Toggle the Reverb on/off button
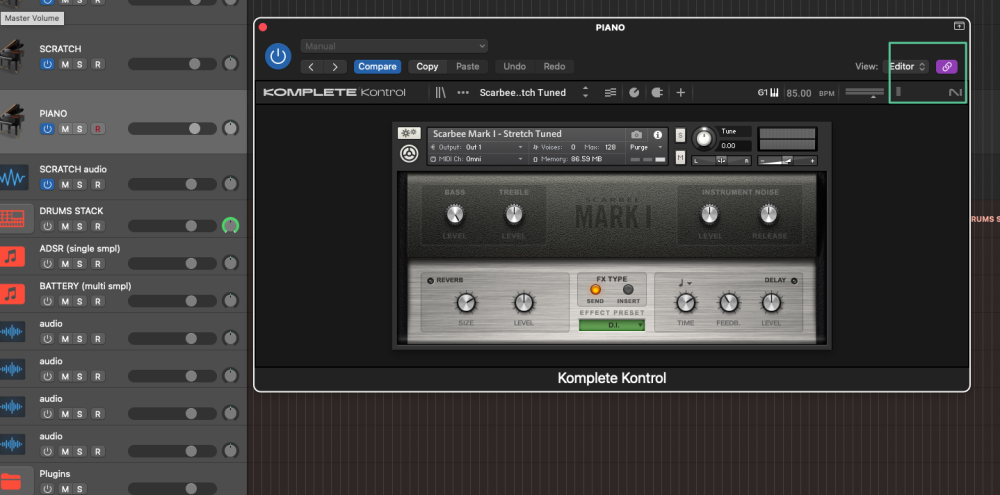 tap(430, 281)
